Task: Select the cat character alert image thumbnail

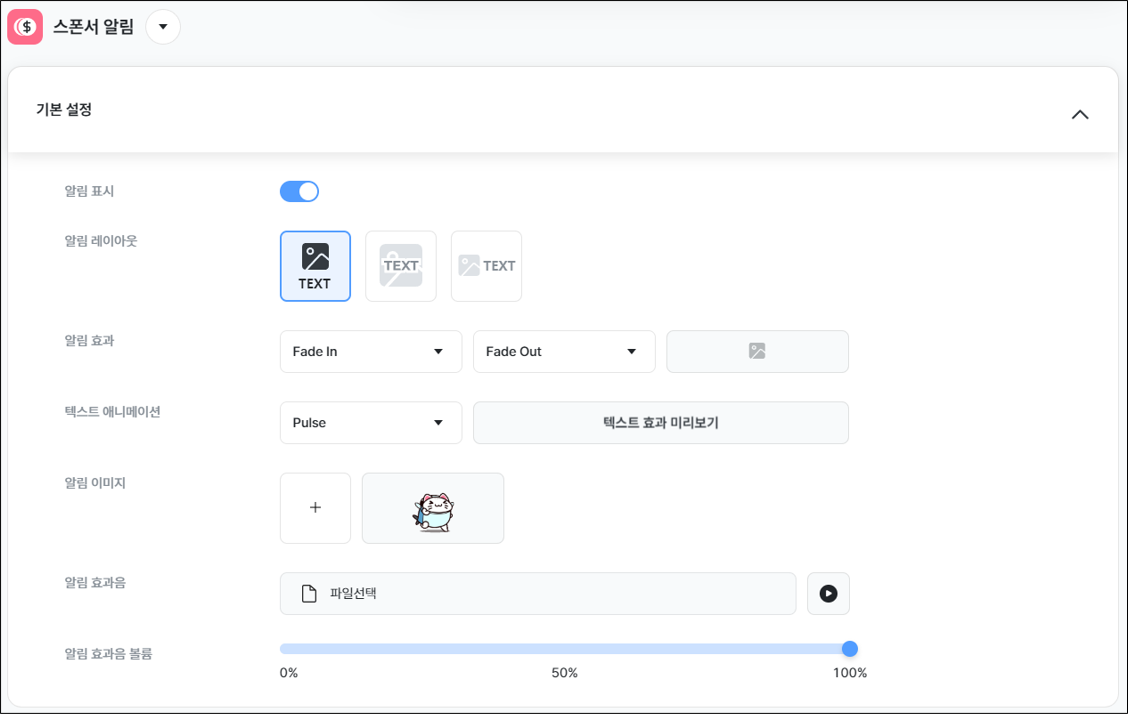Action: 433,508
